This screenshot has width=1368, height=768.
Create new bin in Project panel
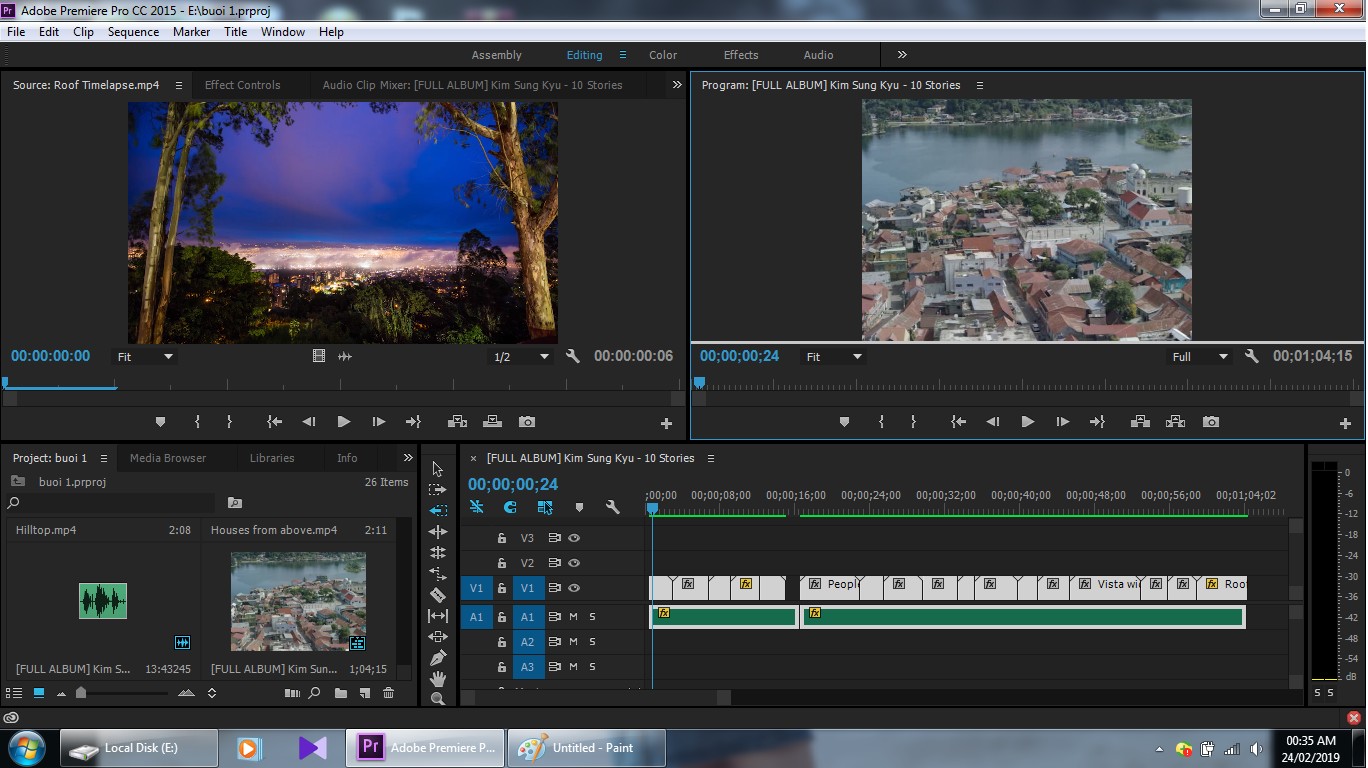341,693
